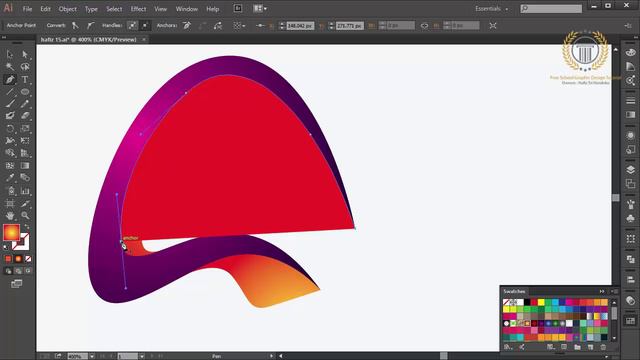Select the Blend tool

(25, 178)
